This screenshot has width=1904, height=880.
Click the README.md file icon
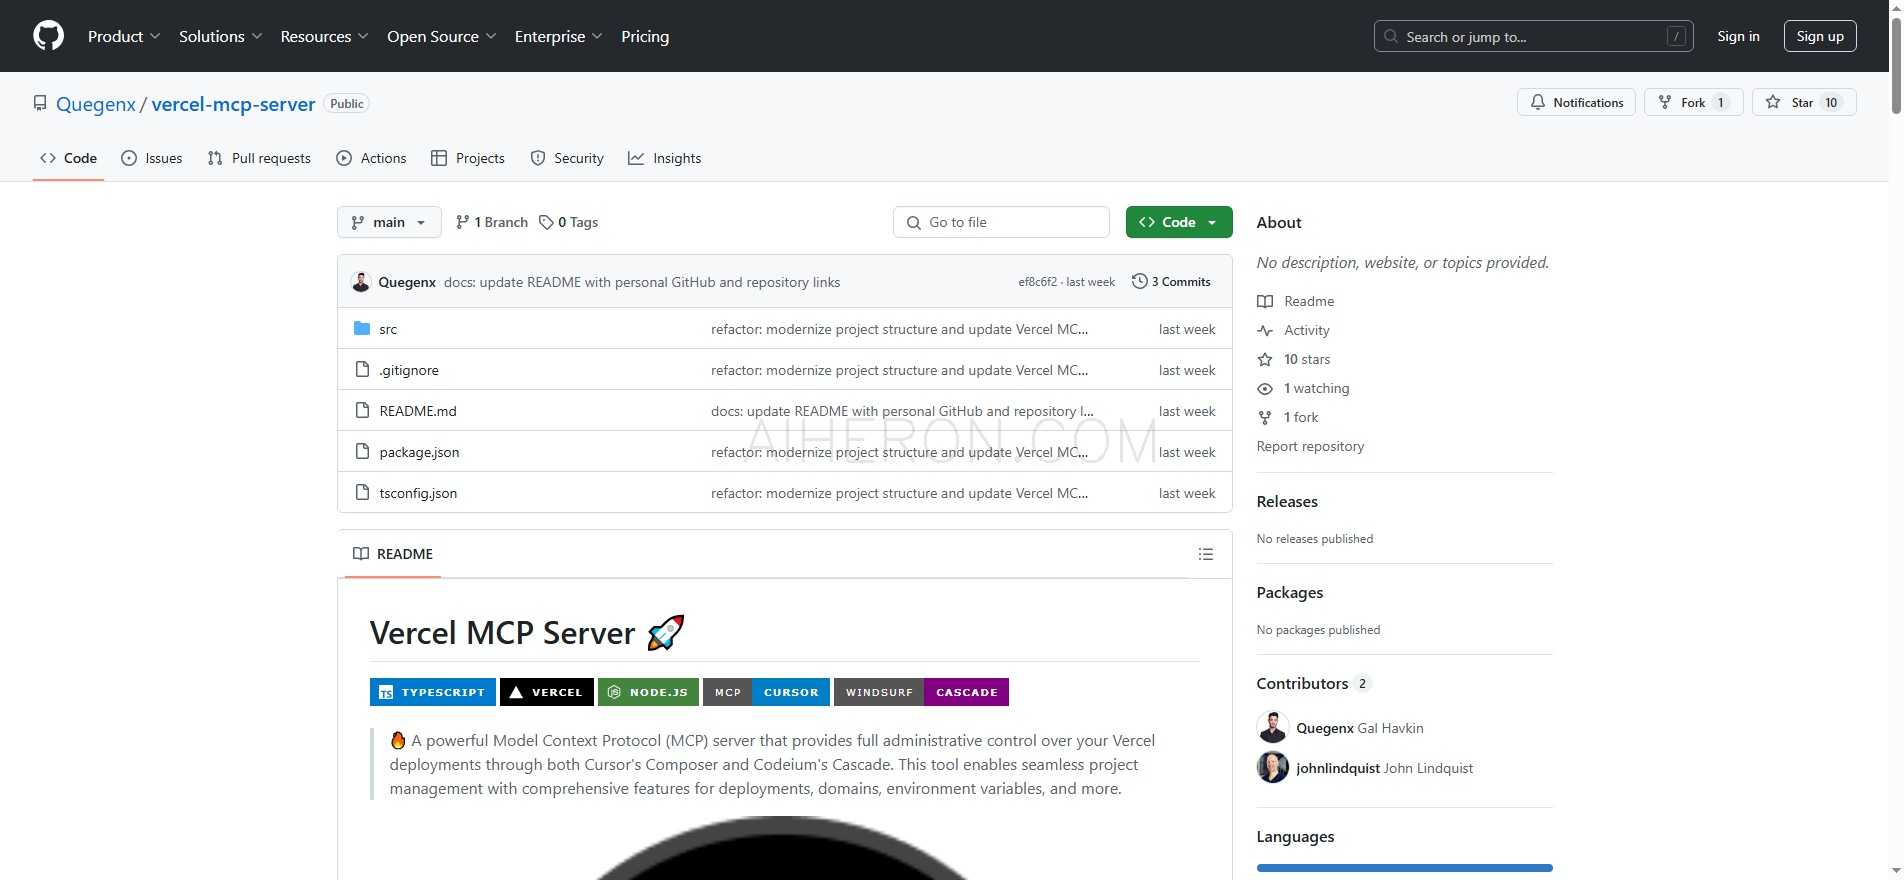pos(362,411)
